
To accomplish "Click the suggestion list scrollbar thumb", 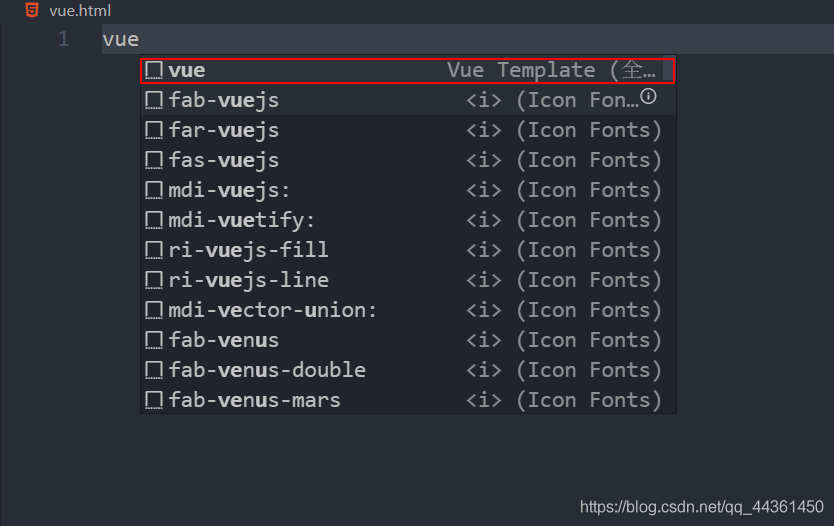I will pos(669,70).
